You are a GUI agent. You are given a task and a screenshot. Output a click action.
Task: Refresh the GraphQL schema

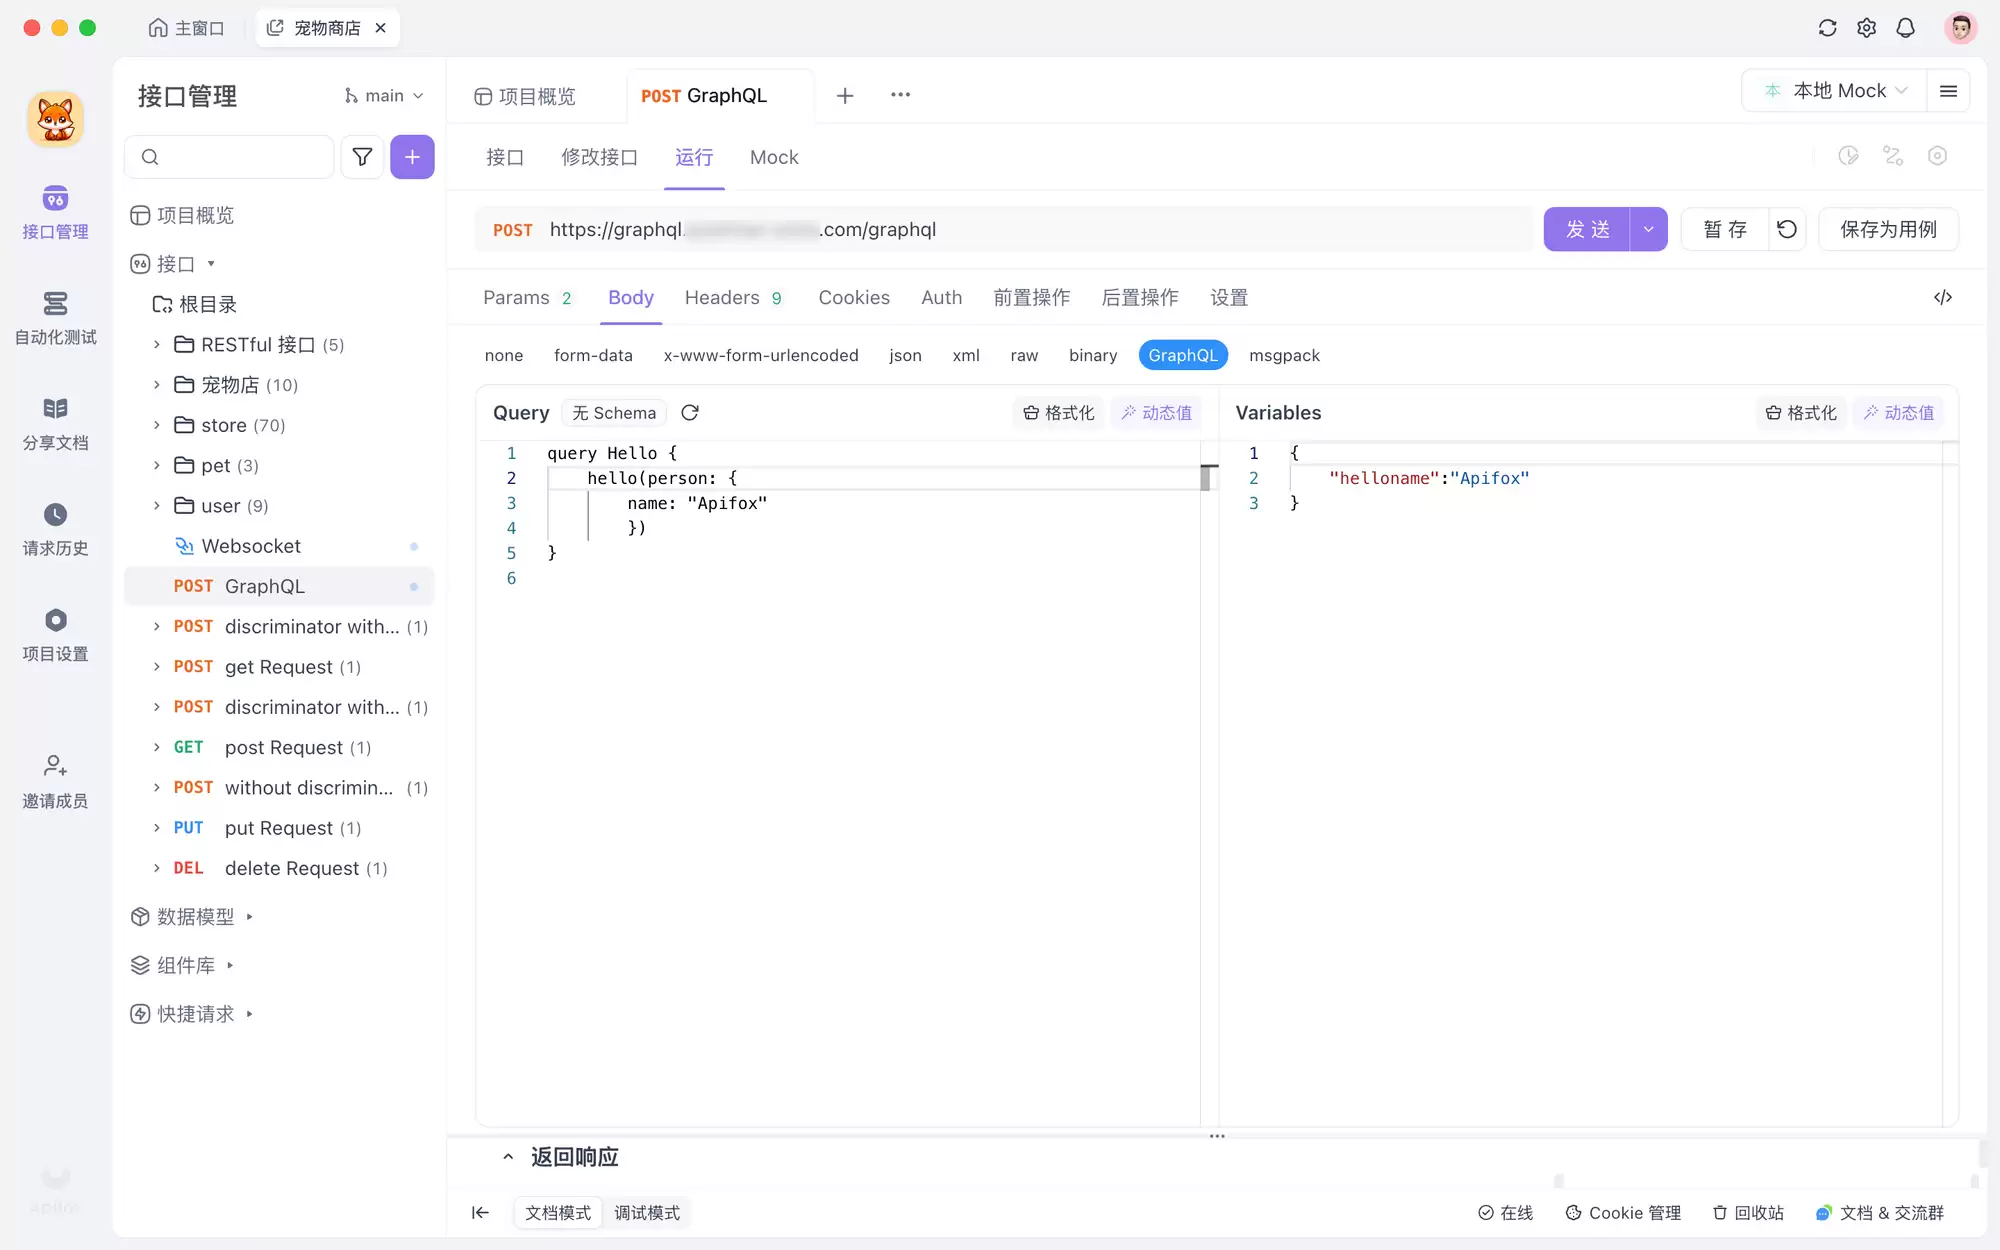coord(690,413)
